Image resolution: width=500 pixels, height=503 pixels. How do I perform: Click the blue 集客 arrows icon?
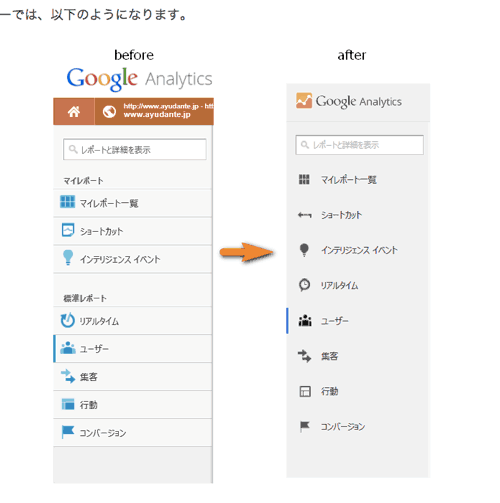click(x=68, y=376)
